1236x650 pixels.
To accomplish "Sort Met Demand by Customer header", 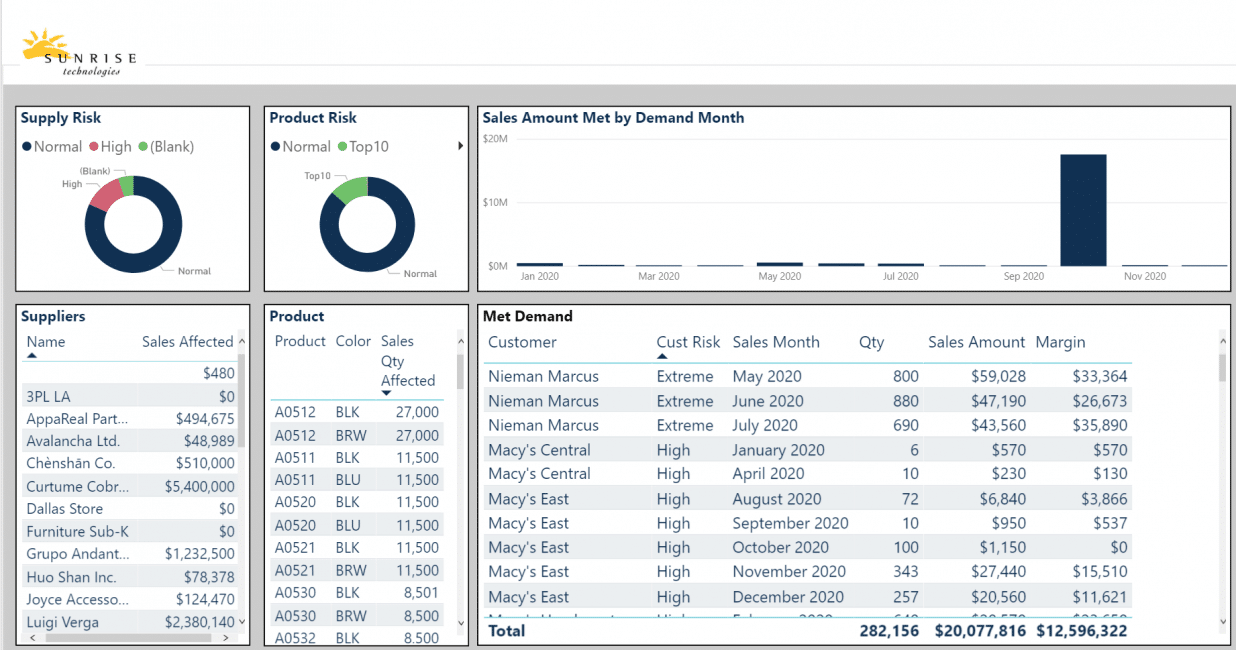I will tap(522, 342).
